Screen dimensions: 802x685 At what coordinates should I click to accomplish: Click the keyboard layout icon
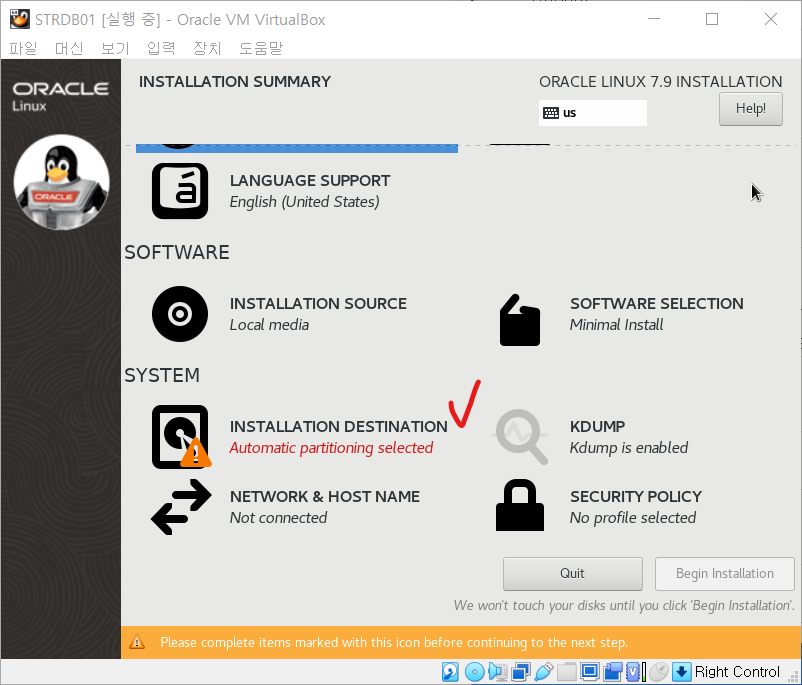click(550, 113)
